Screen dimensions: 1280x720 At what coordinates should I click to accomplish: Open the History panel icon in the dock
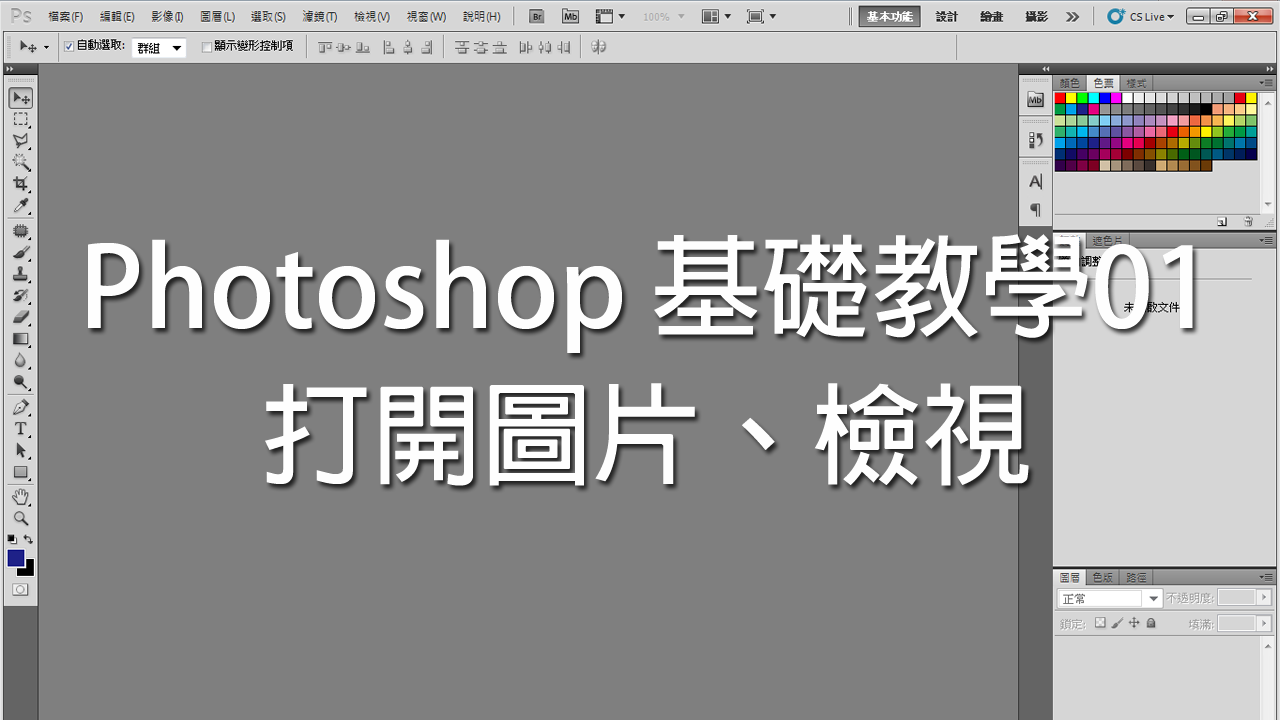tap(1035, 140)
